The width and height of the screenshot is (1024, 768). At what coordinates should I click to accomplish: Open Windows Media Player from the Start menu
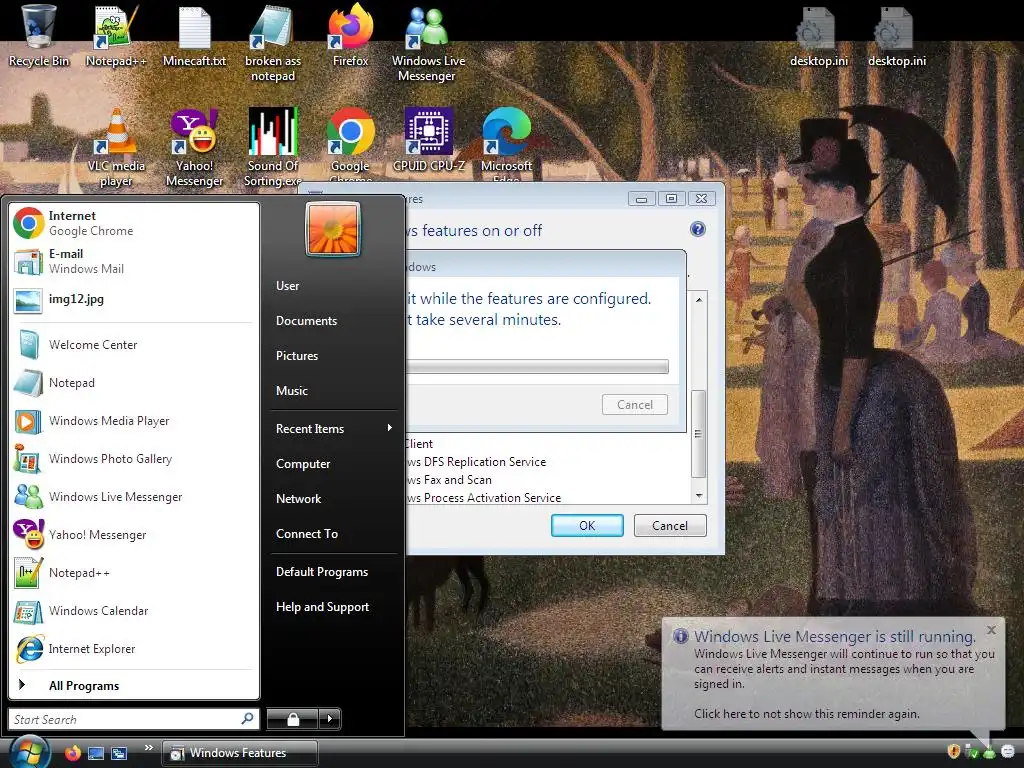tap(134, 421)
